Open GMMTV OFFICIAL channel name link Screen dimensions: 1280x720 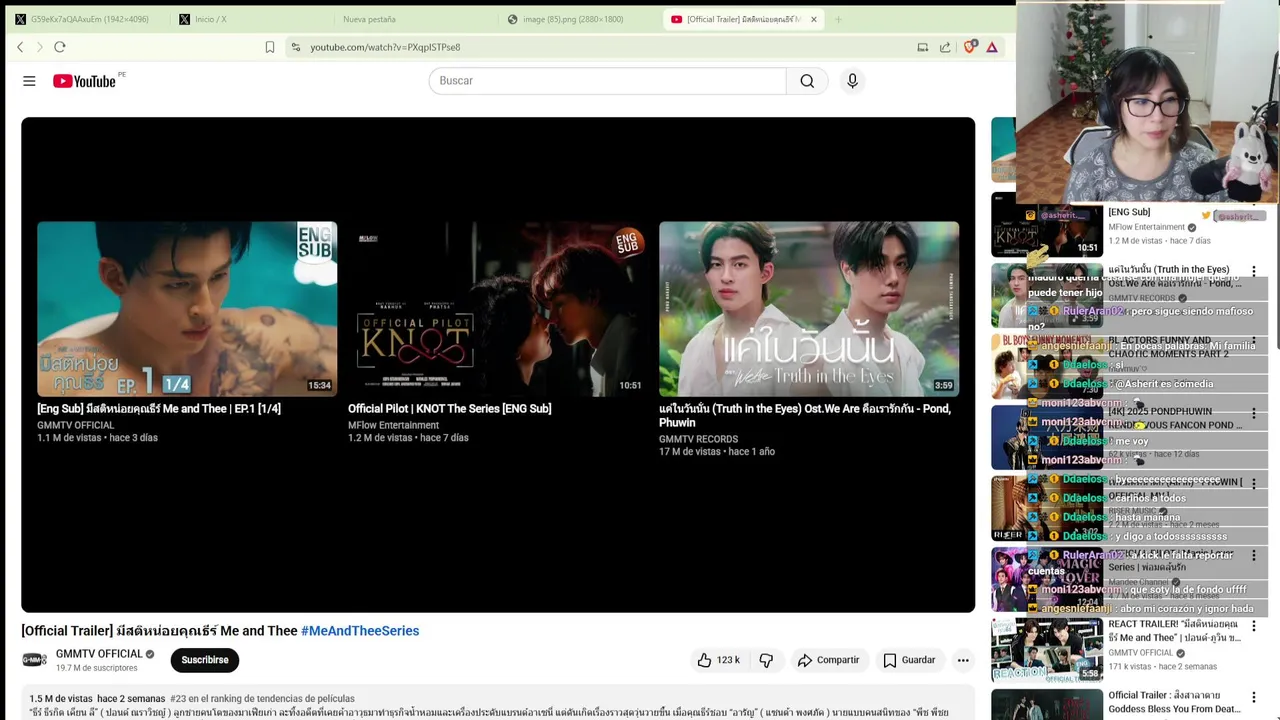(99, 654)
